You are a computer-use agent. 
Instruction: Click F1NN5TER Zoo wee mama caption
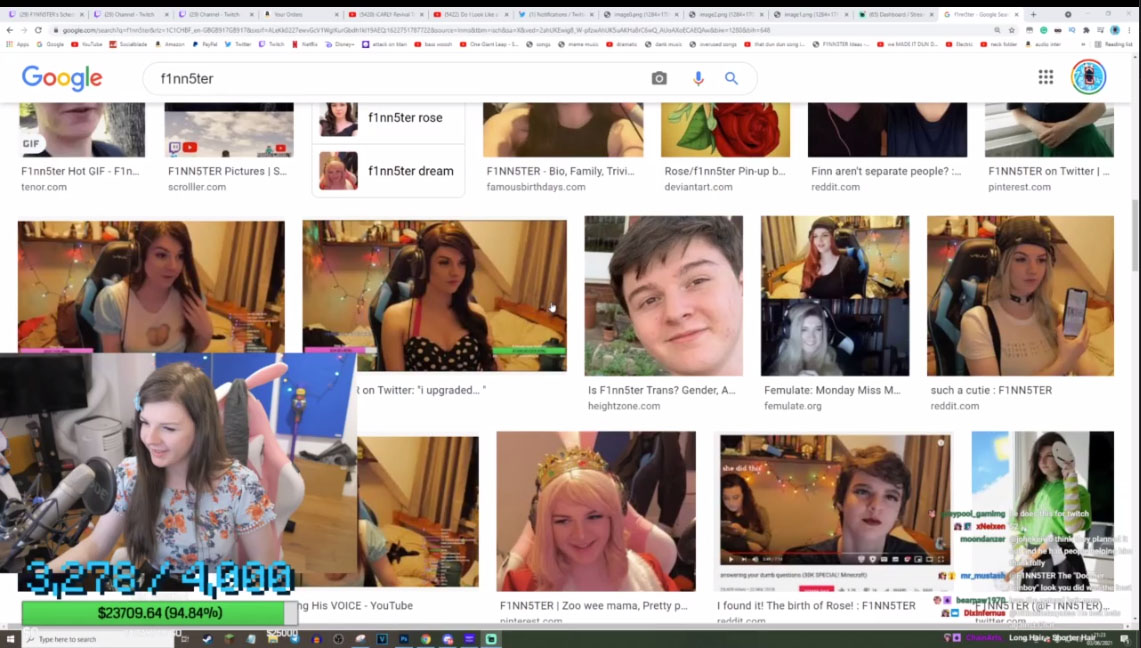click(x=593, y=605)
